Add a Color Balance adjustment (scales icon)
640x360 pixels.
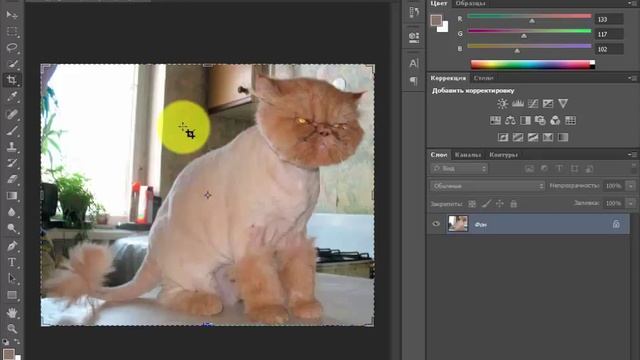pos(510,120)
